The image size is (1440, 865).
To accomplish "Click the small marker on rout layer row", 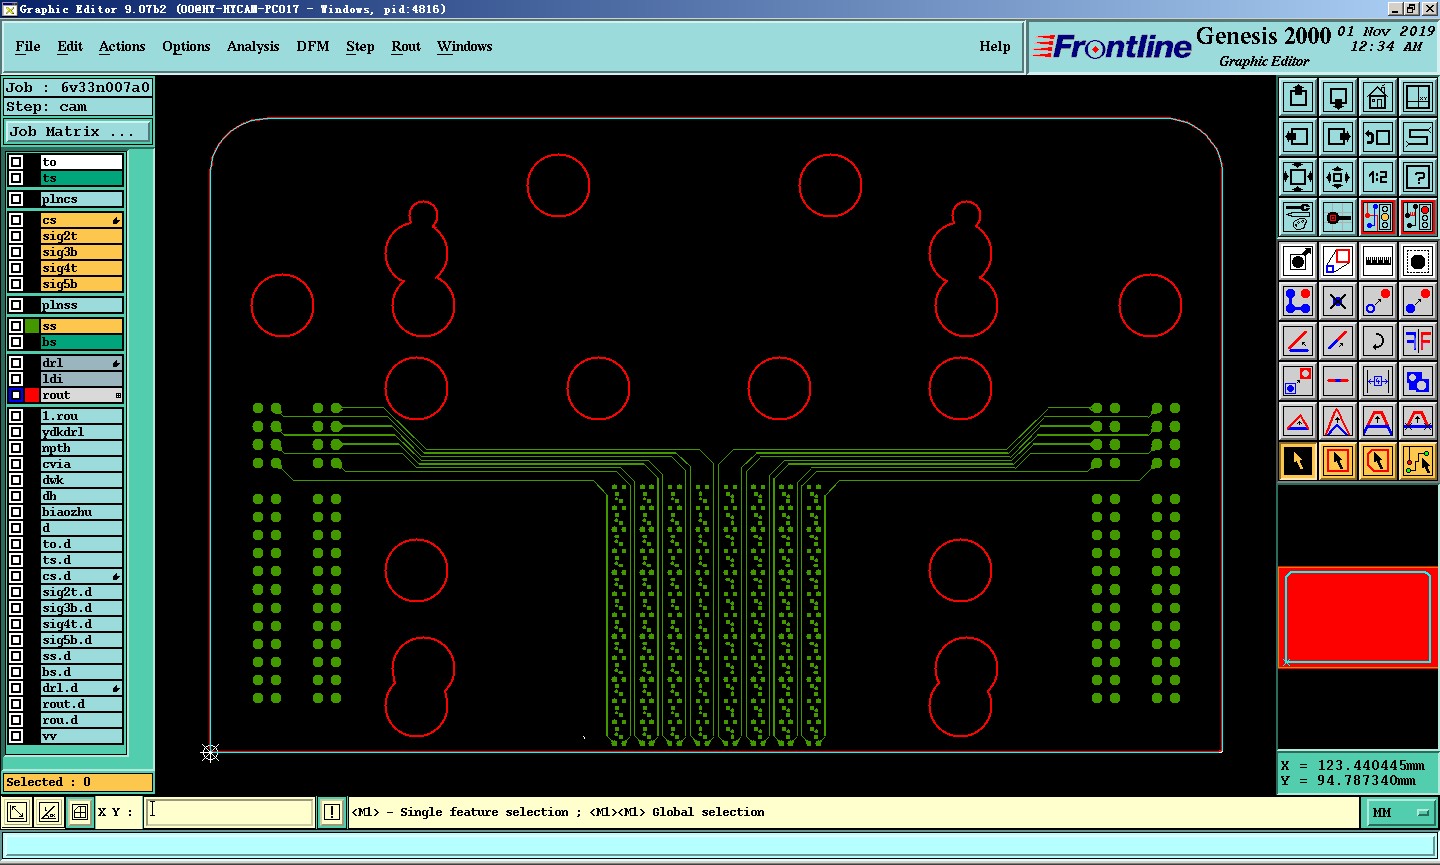I will click(118, 396).
